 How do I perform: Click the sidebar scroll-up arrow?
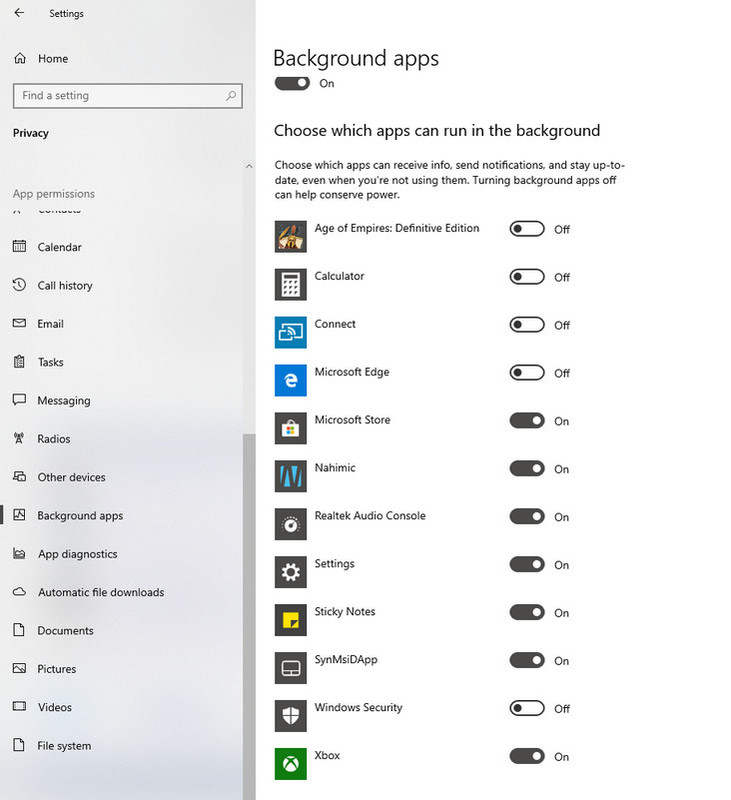249,166
